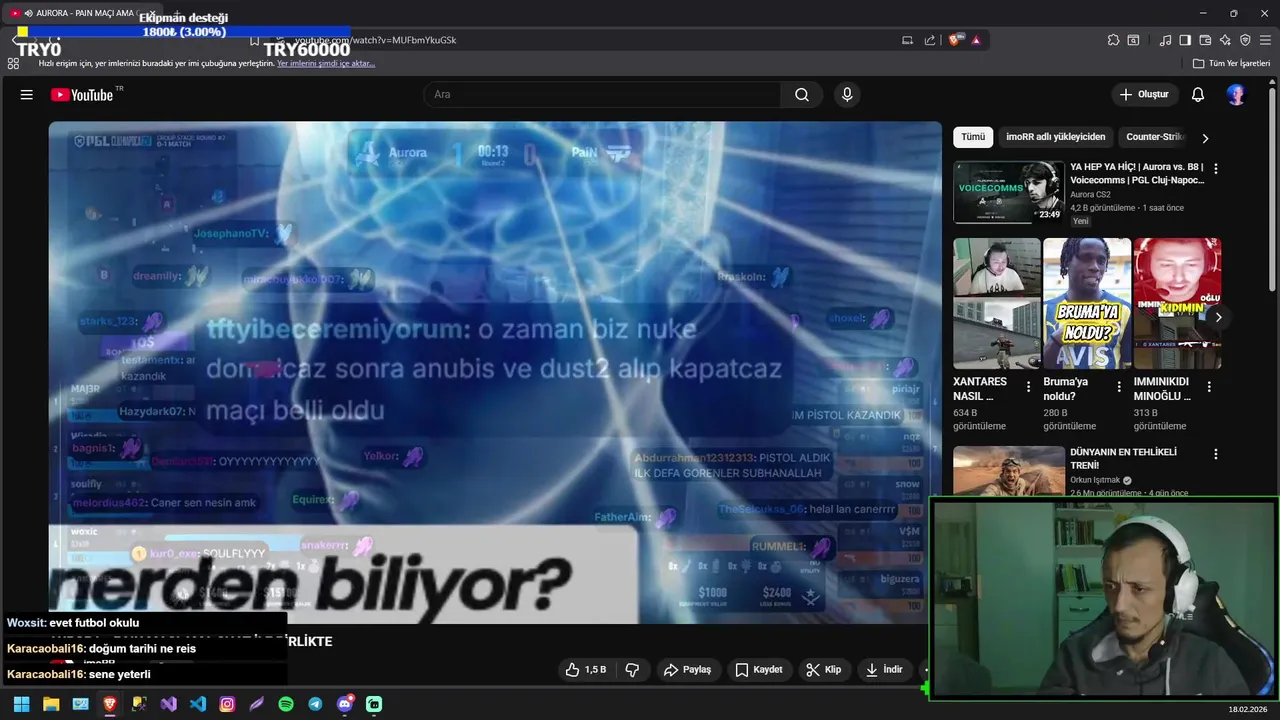Open options for DÜNYANIN EN TEHLİKELİ TRENİ video
The height and width of the screenshot is (720, 1280).
coord(1216,454)
